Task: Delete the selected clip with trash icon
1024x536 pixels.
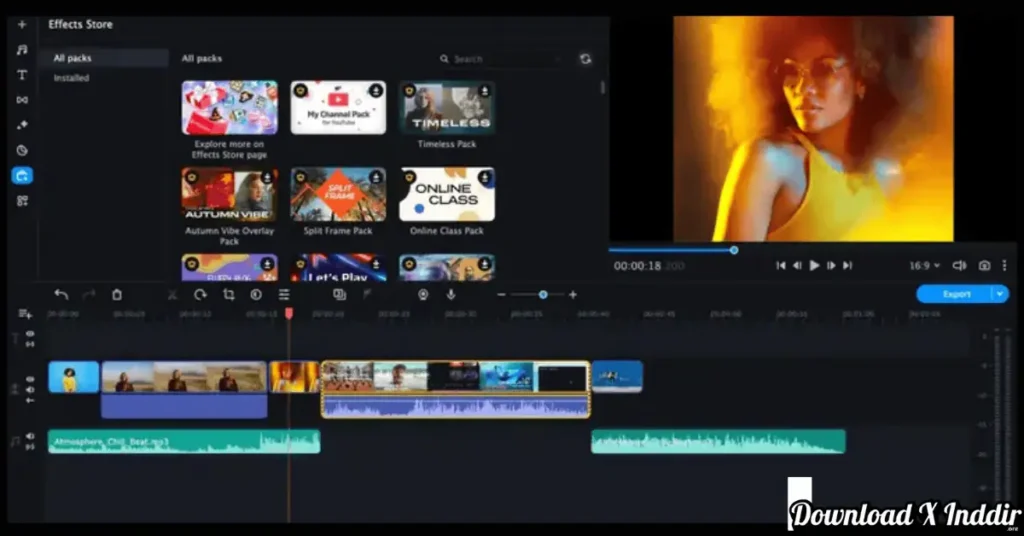Action: pyautogui.click(x=117, y=294)
